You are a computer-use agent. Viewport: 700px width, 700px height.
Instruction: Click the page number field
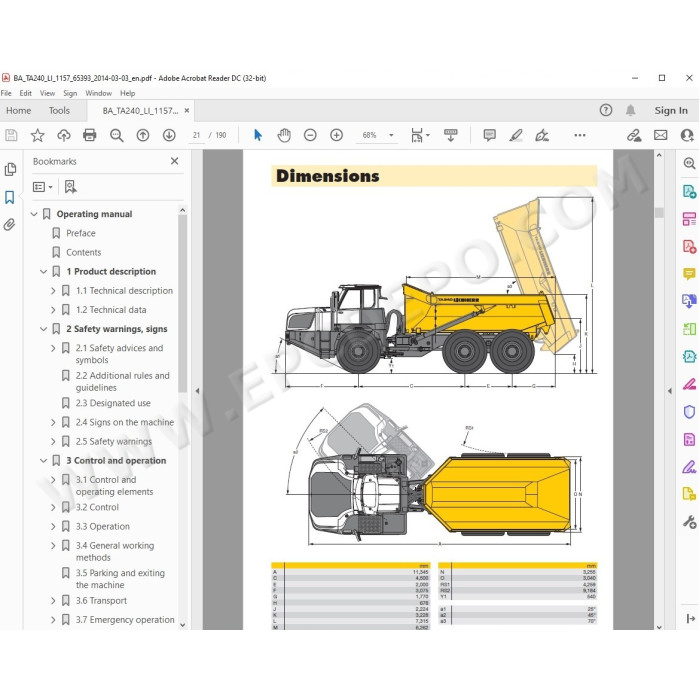[196, 135]
